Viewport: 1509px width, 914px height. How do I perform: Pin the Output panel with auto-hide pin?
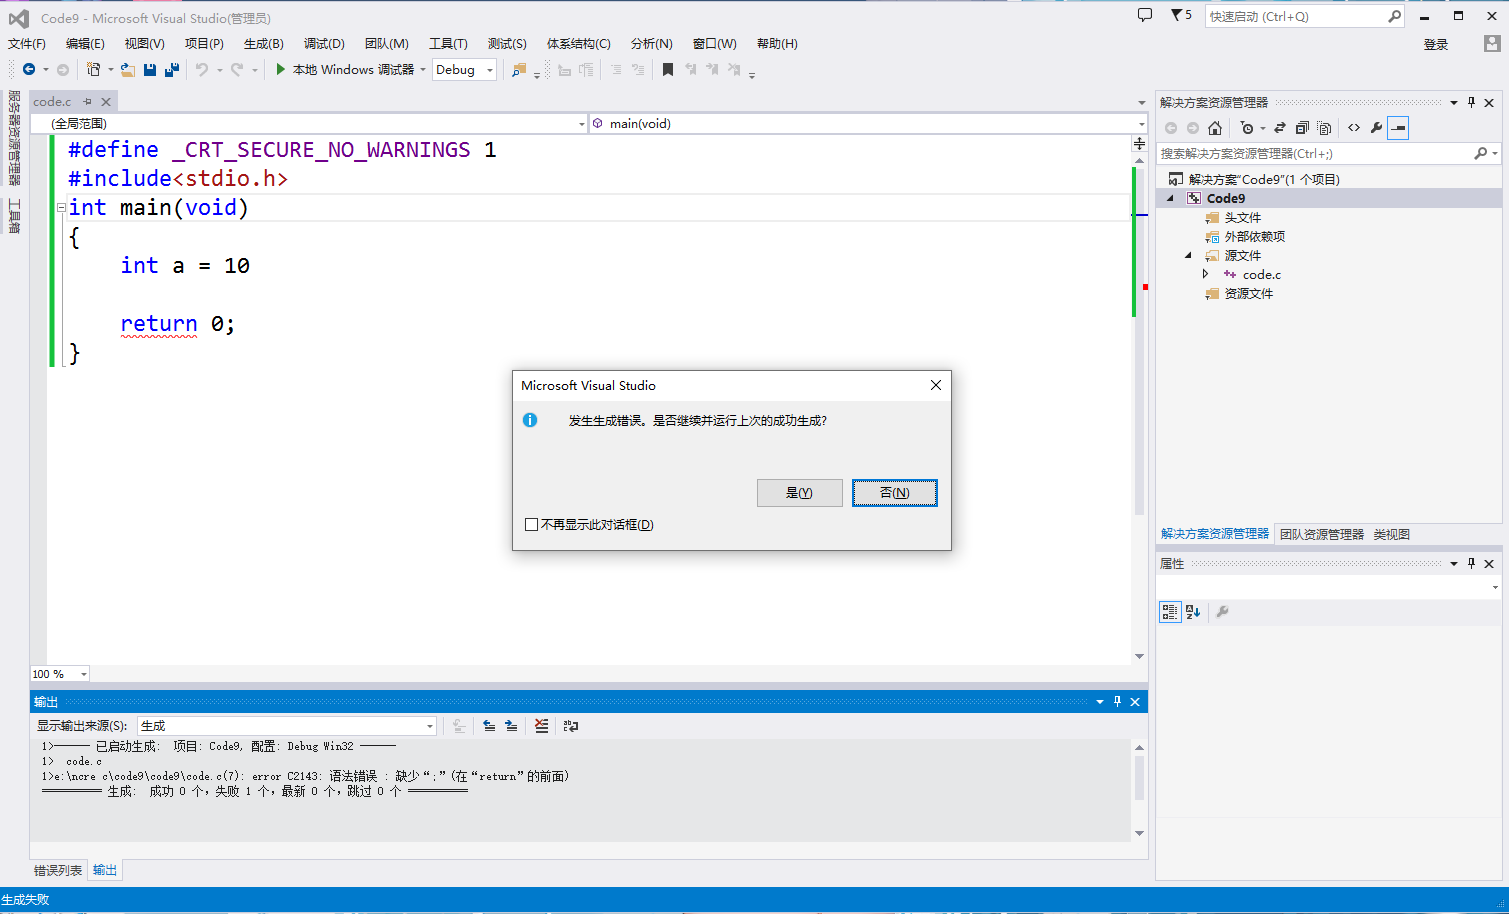(1118, 702)
